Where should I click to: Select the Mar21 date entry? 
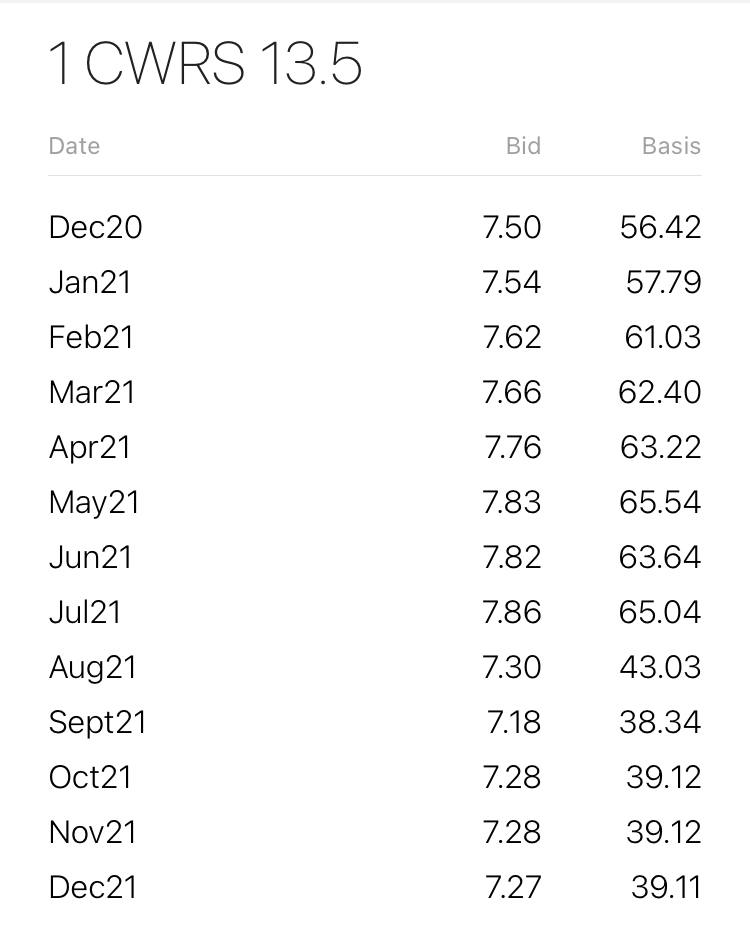(92, 392)
